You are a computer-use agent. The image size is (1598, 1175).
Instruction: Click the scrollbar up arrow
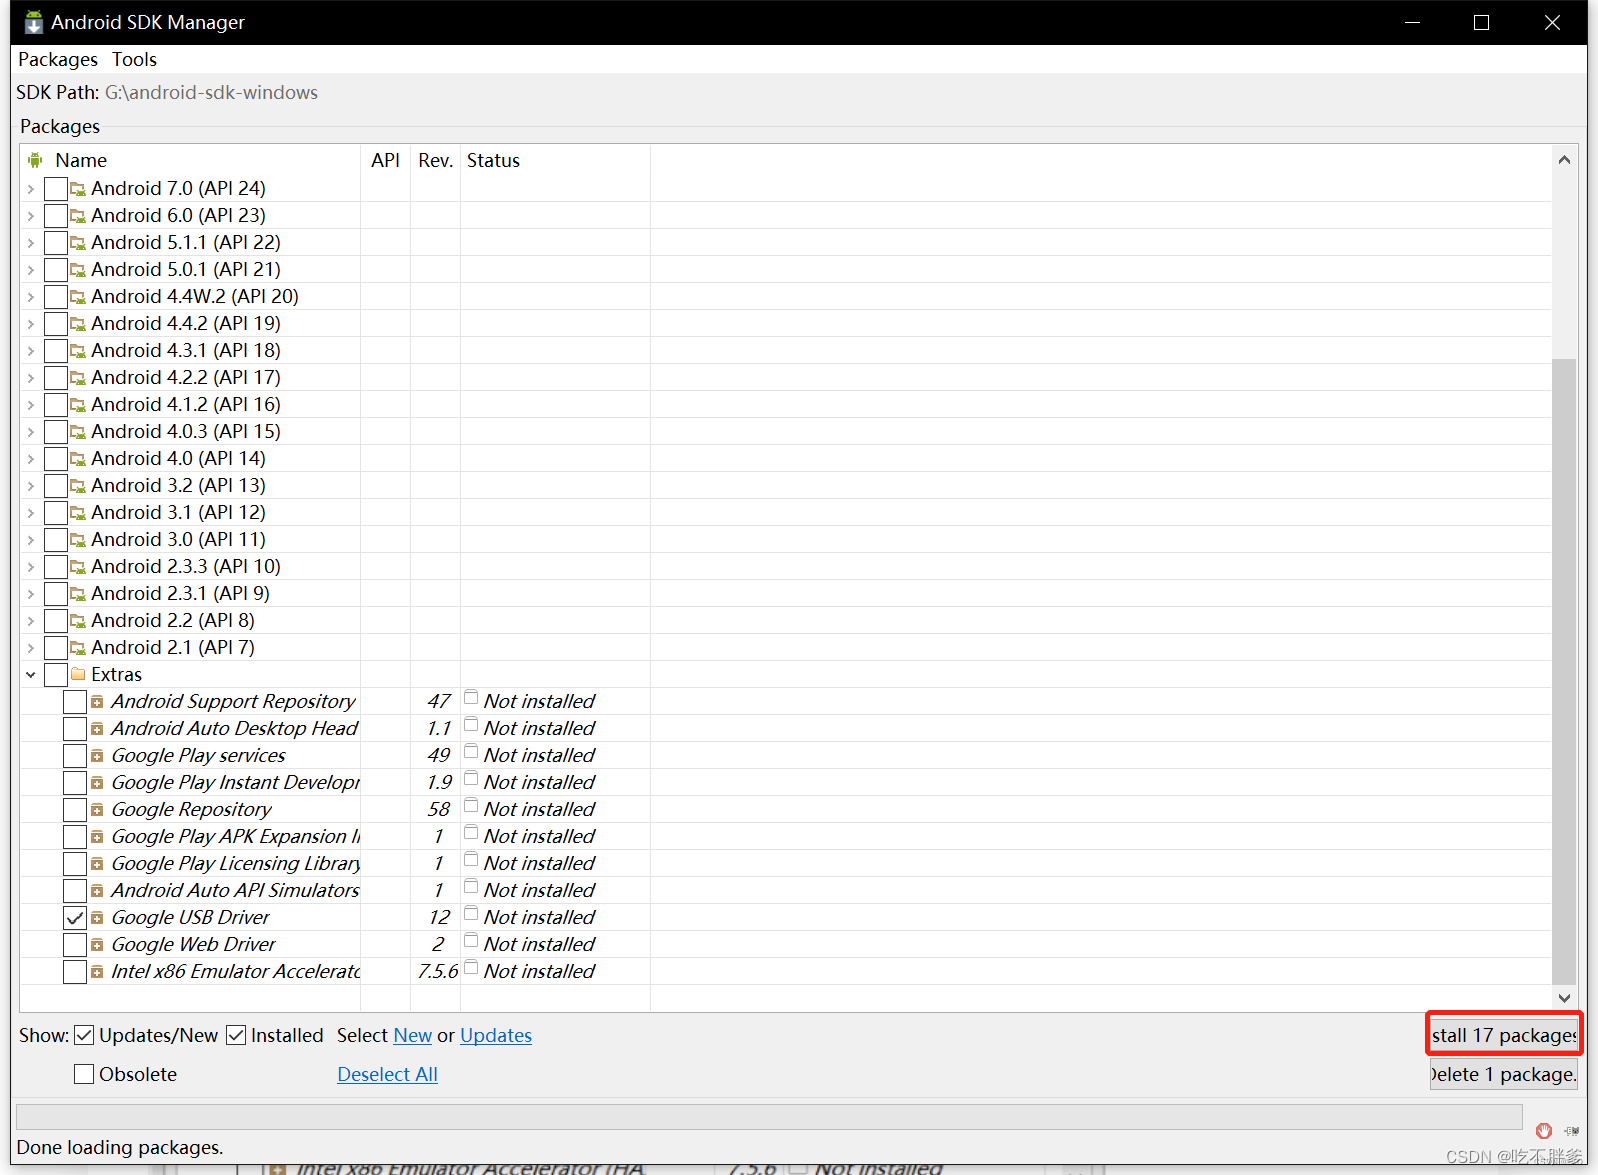[1564, 160]
